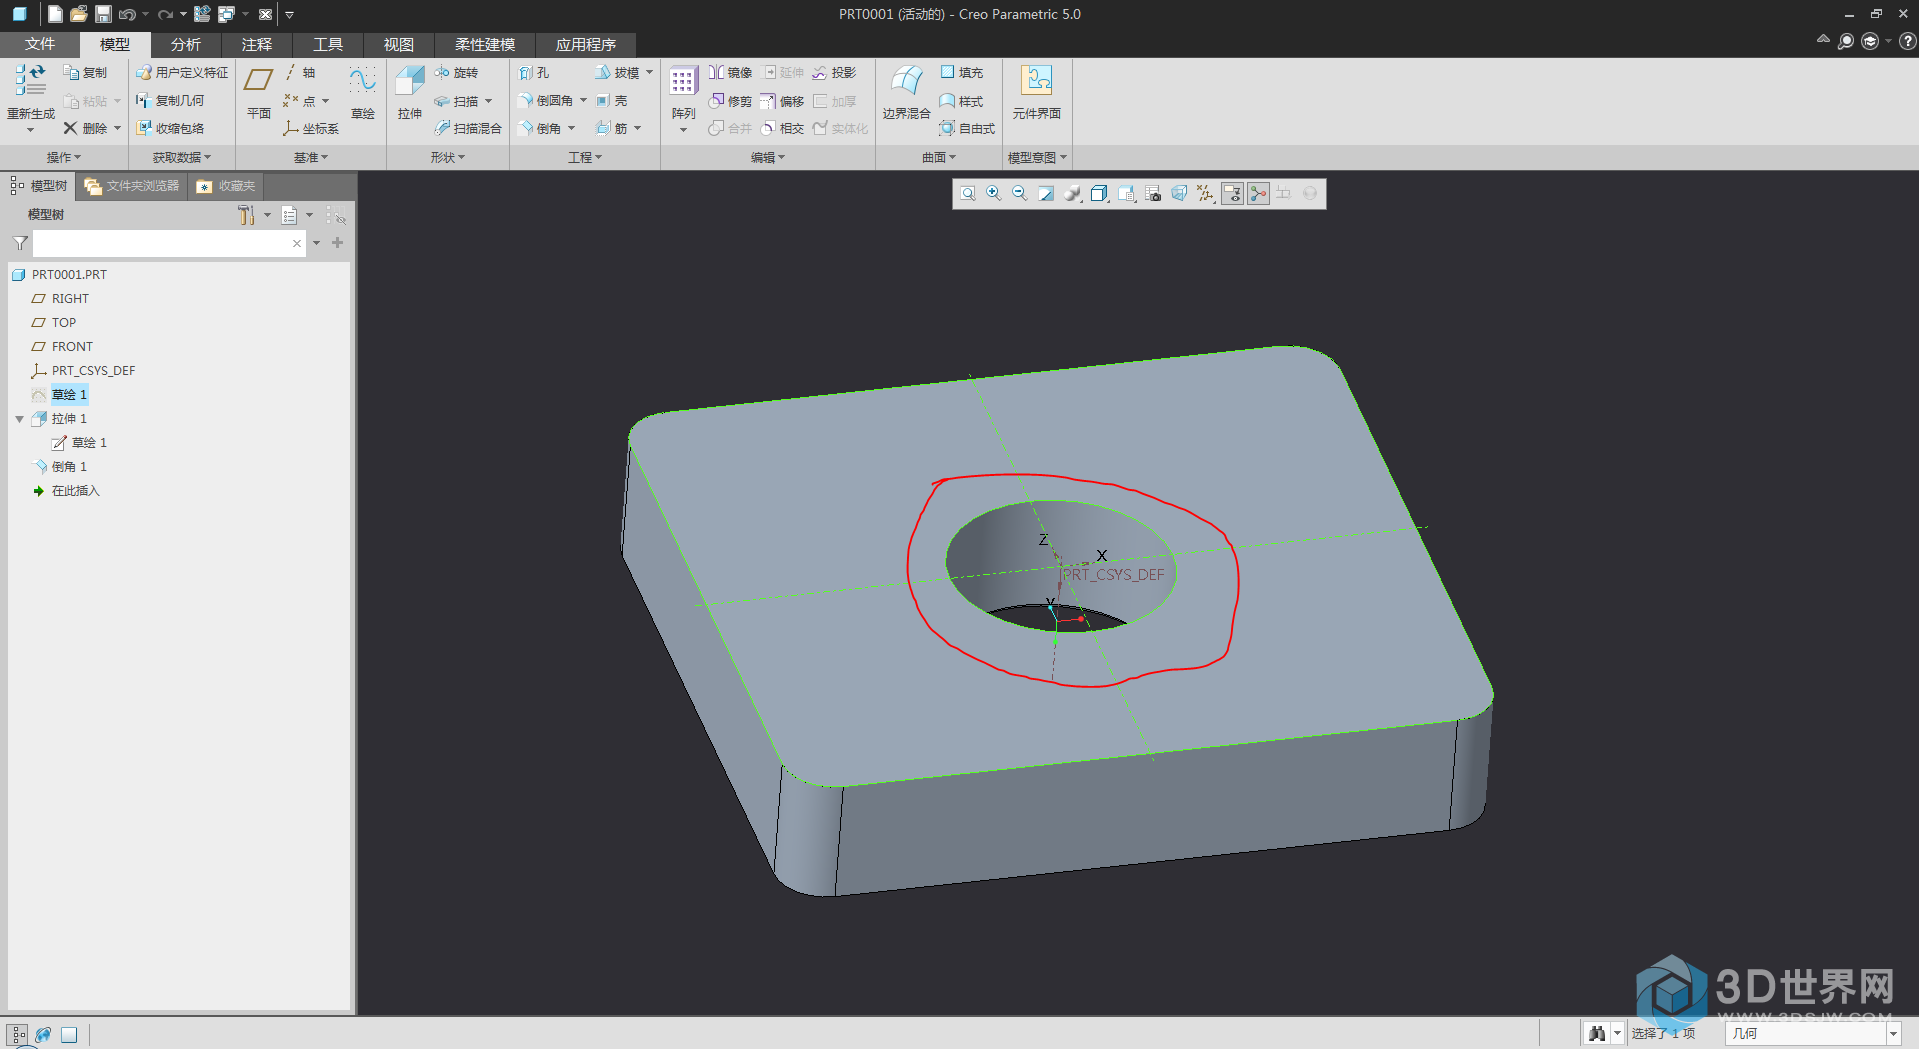Click the 复制 button
Viewport: 1919px width, 1049px height.
click(x=85, y=73)
